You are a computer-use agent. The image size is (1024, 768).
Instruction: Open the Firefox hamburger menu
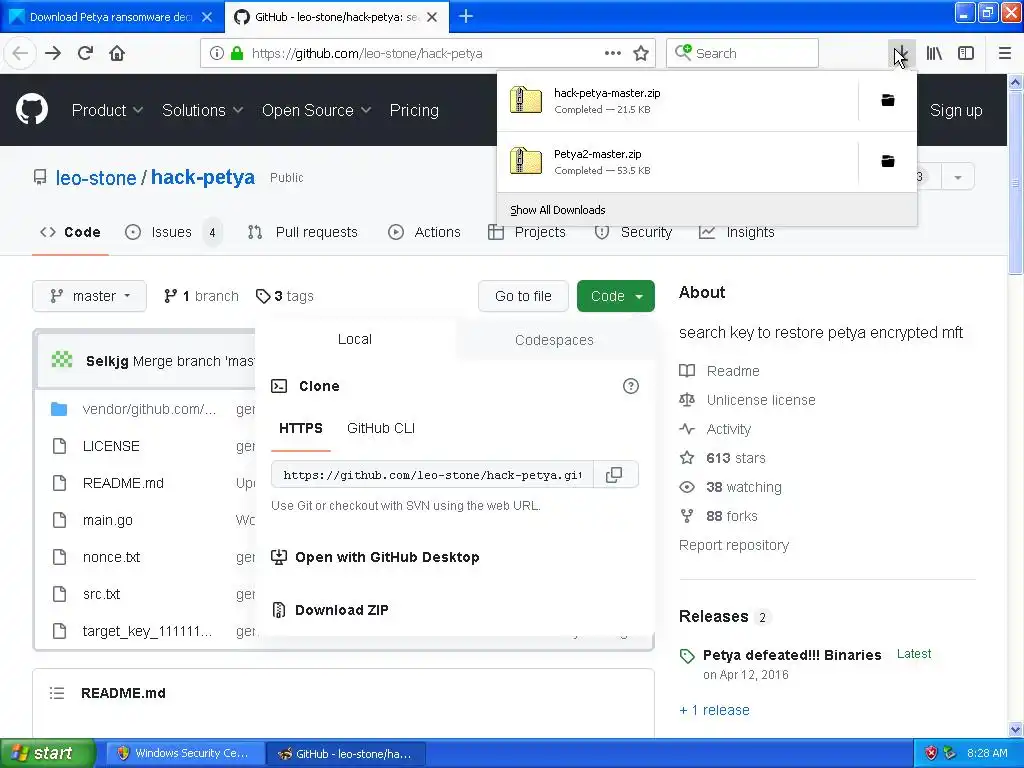pyautogui.click(x=1005, y=53)
